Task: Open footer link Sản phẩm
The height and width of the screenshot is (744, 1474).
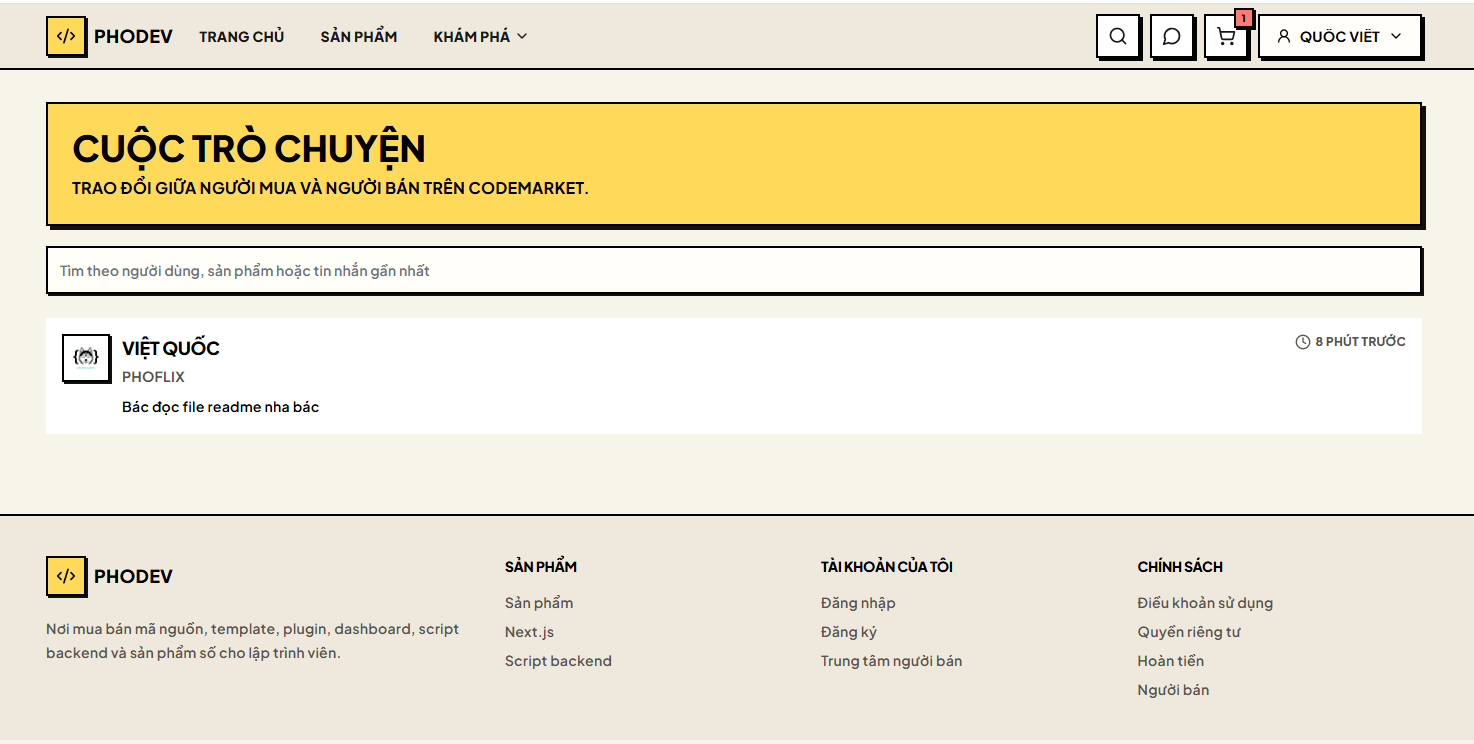Action: point(539,603)
